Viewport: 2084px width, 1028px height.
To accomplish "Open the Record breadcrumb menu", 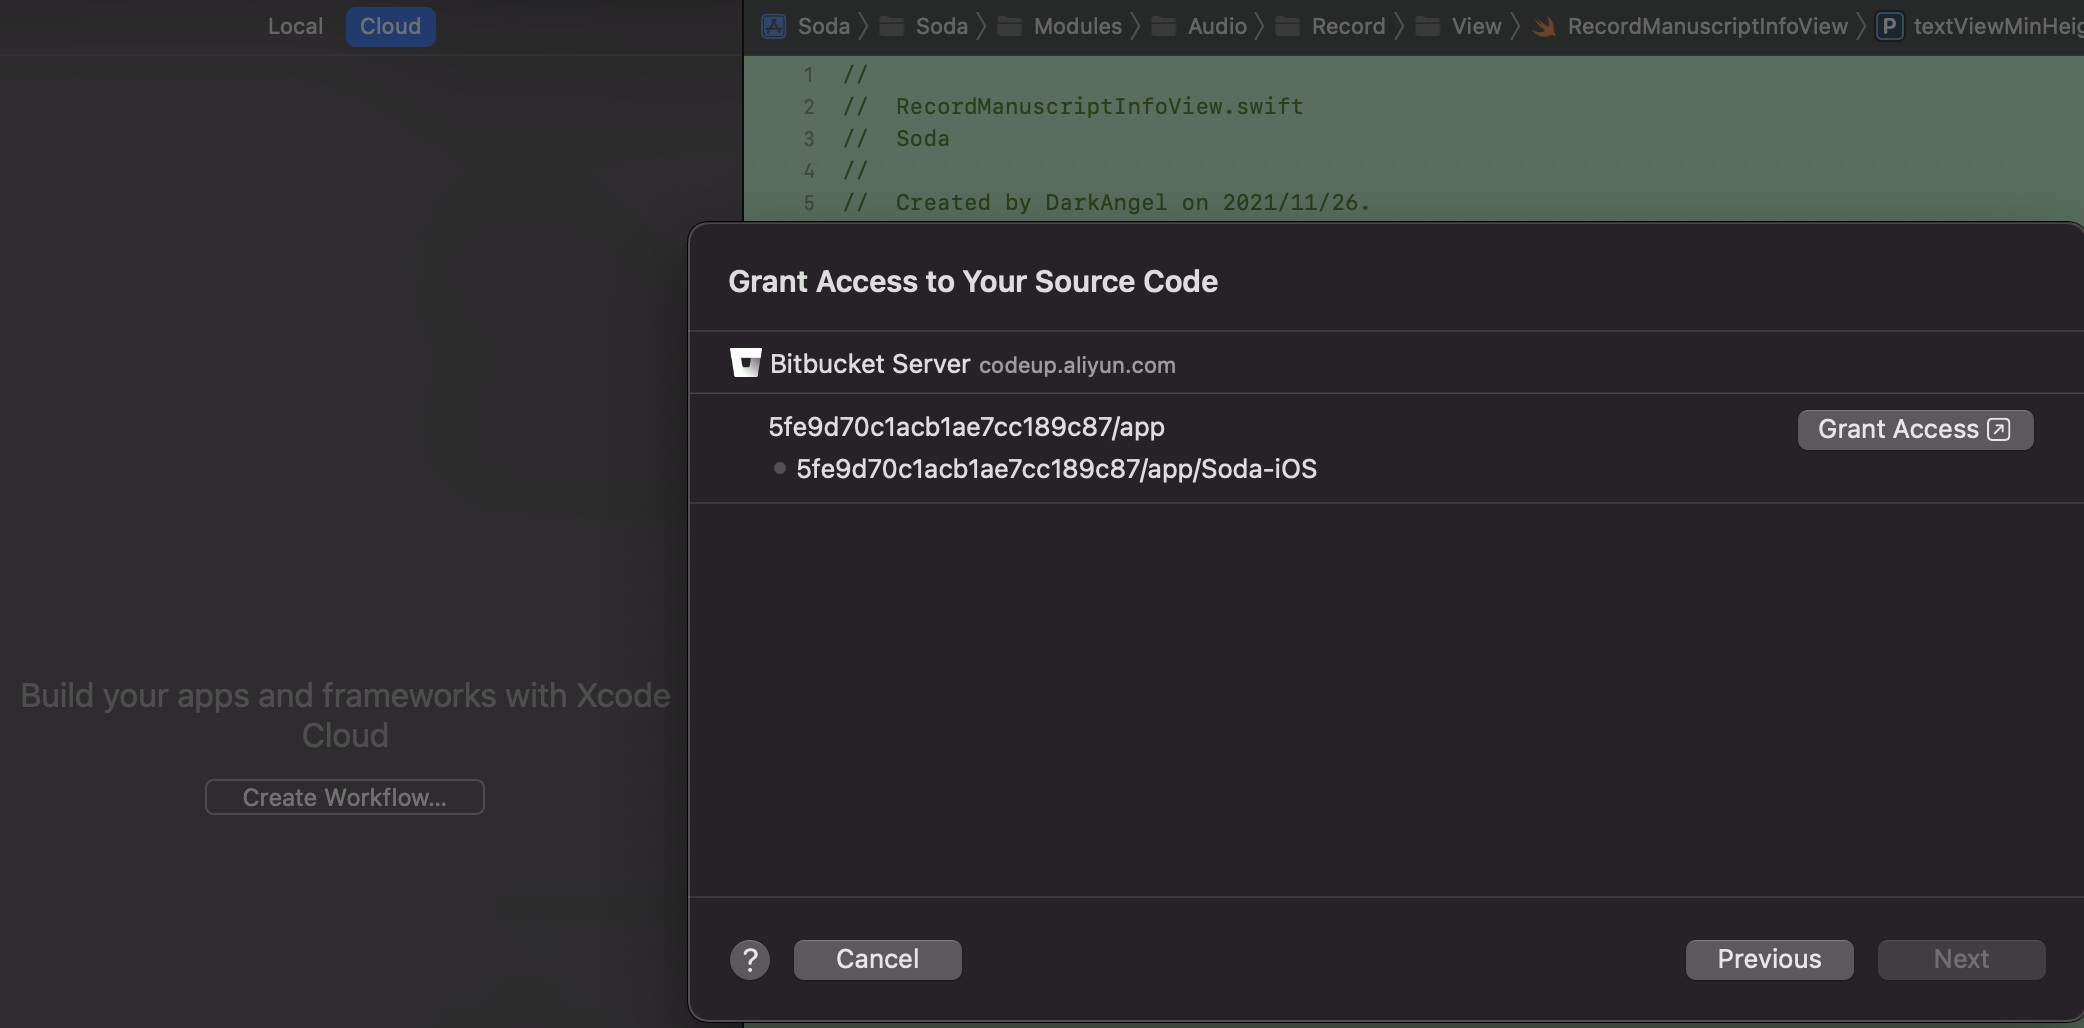I will [1347, 26].
